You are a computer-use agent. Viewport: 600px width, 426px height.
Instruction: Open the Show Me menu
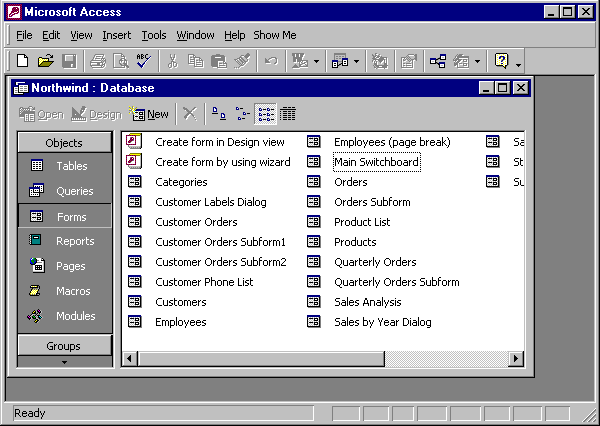tap(275, 35)
